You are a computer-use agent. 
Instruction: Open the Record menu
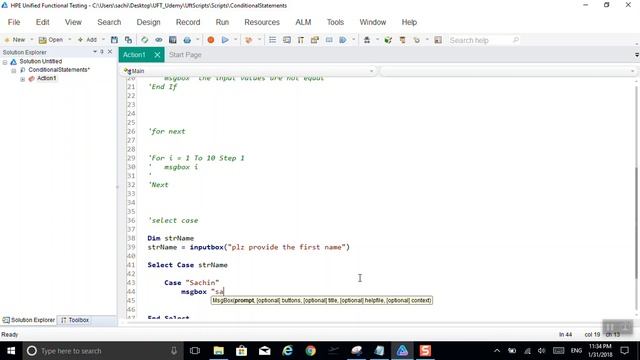[x=188, y=22]
